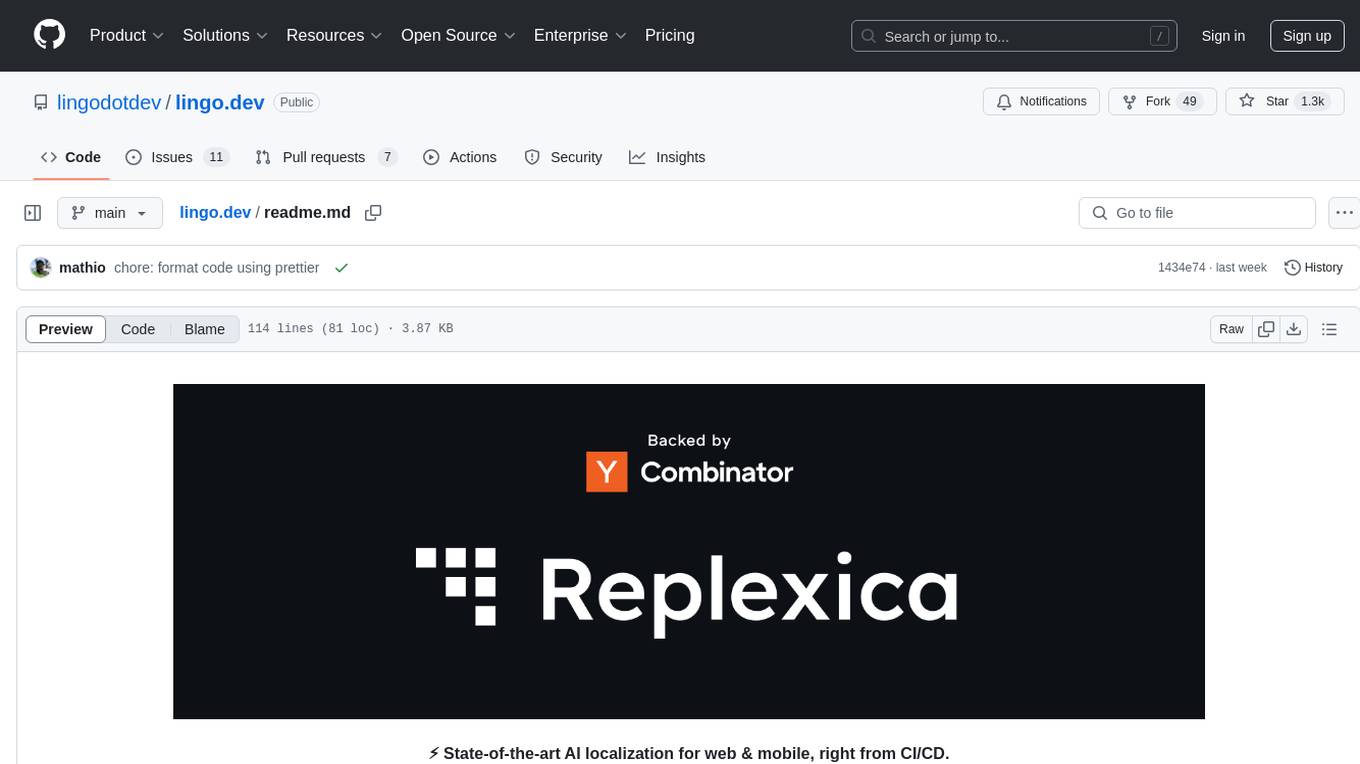Open commit 'chore: format code using prettier'
1360x764 pixels.
[x=217, y=268]
